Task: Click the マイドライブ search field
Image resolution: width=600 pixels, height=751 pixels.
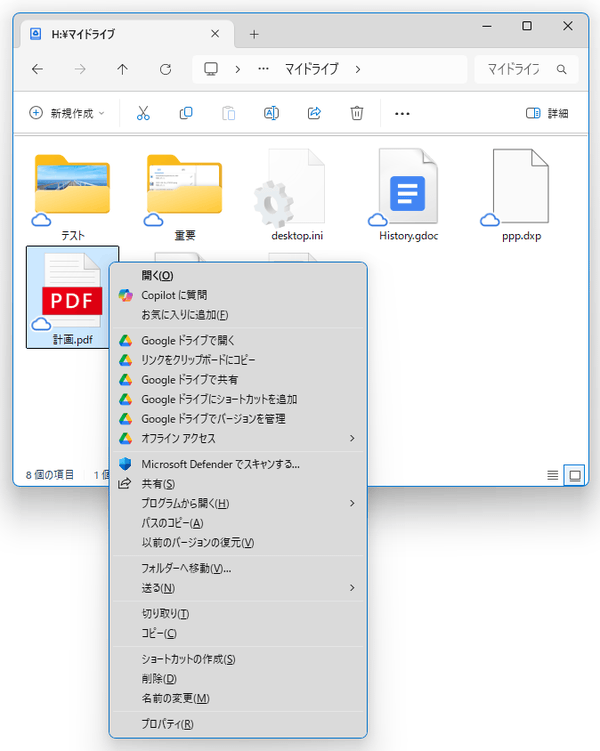Action: pyautogui.click(x=515, y=69)
